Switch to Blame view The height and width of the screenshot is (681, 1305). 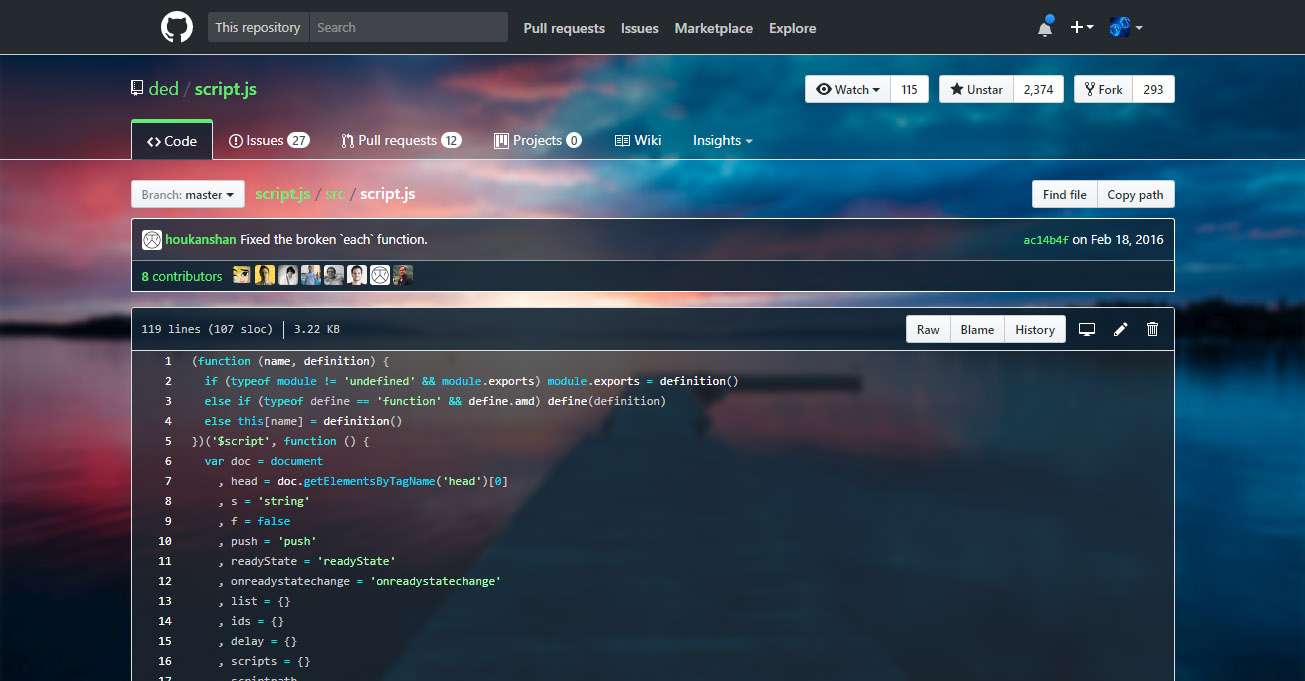[976, 328]
